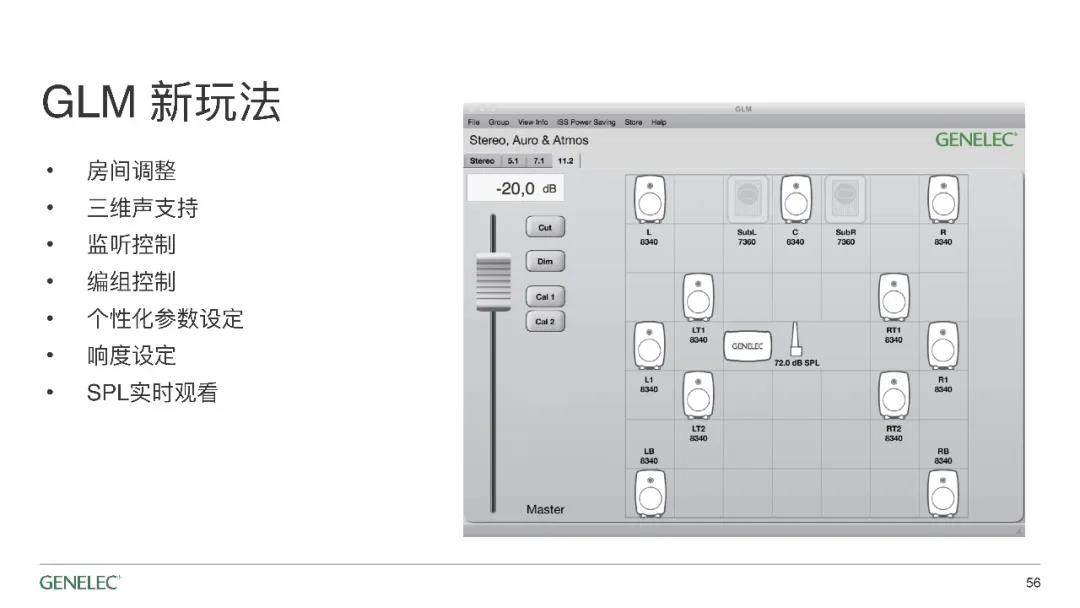The height and width of the screenshot is (608, 1080).
Task: Select the LT2 8340 speaker icon
Action: pyautogui.click(x=698, y=395)
